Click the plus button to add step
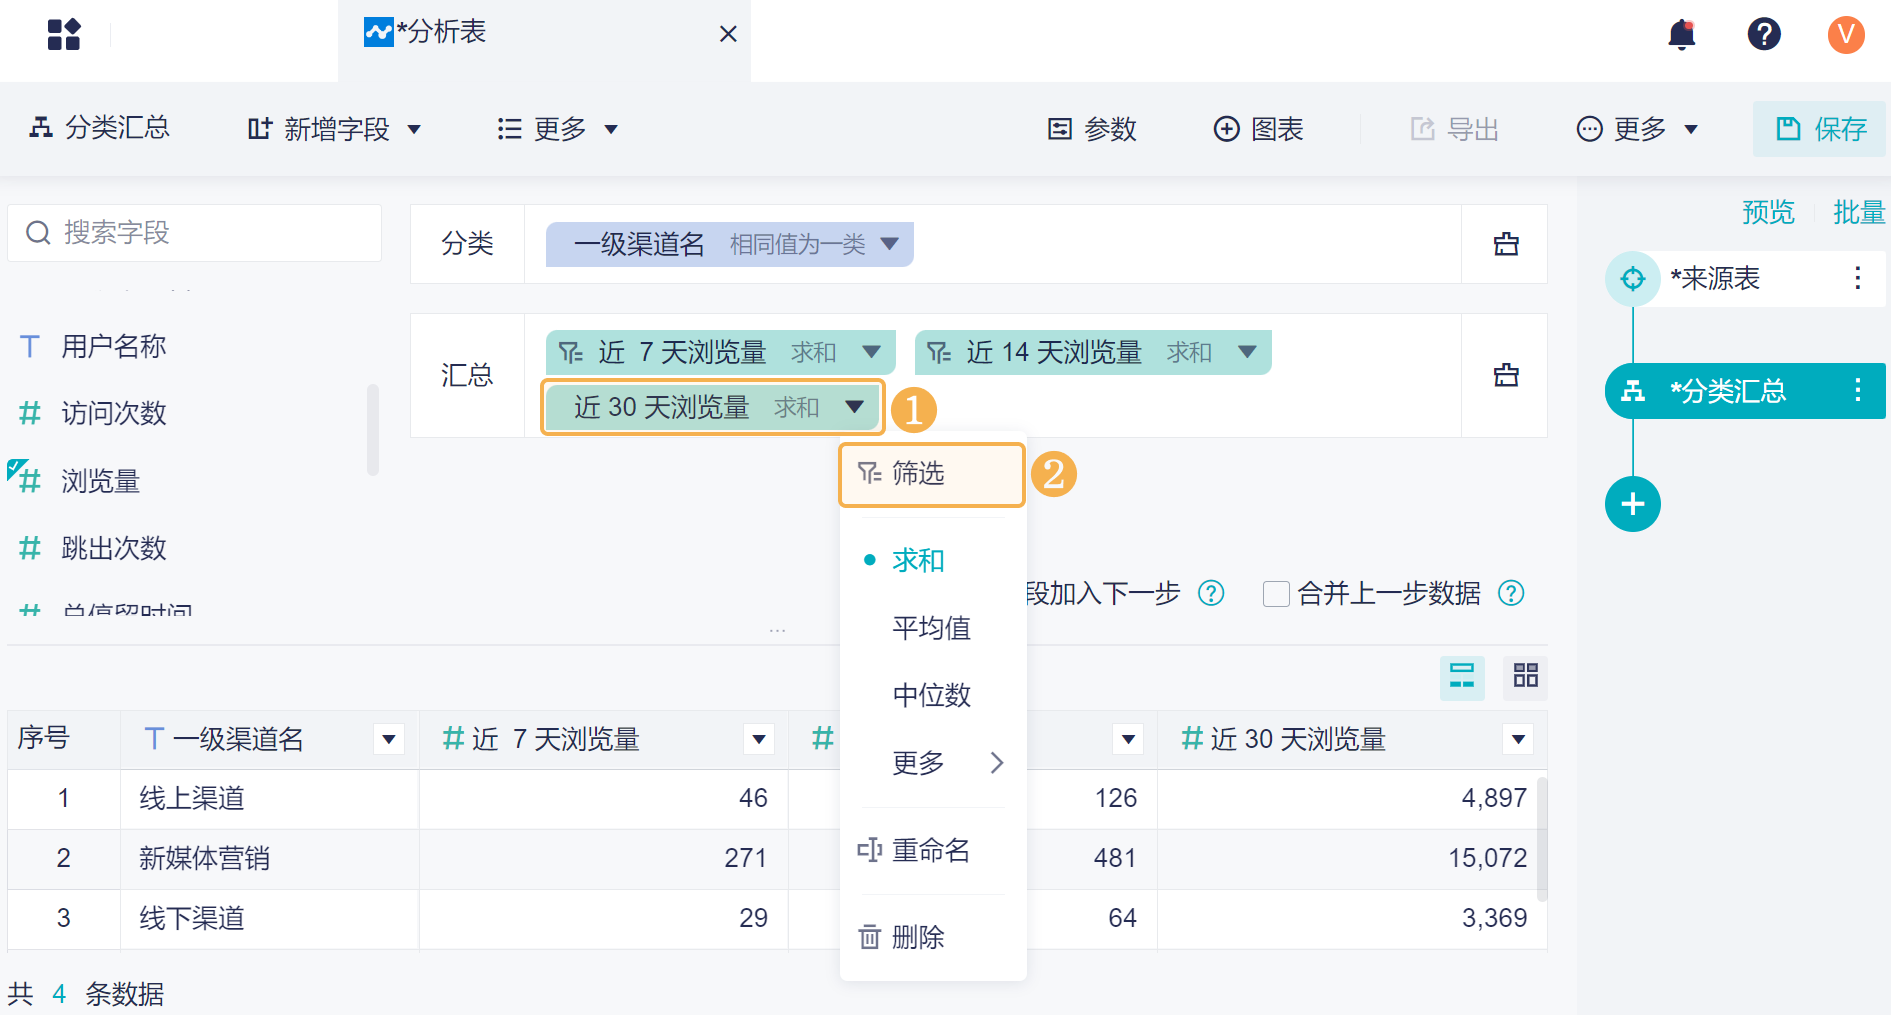Image resolution: width=1891 pixels, height=1015 pixels. 1632,504
